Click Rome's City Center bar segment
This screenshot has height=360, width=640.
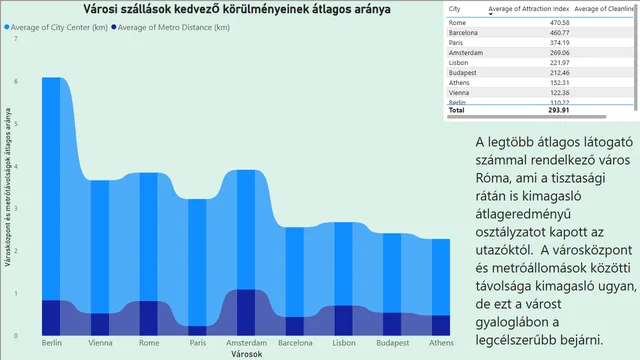click(x=149, y=237)
